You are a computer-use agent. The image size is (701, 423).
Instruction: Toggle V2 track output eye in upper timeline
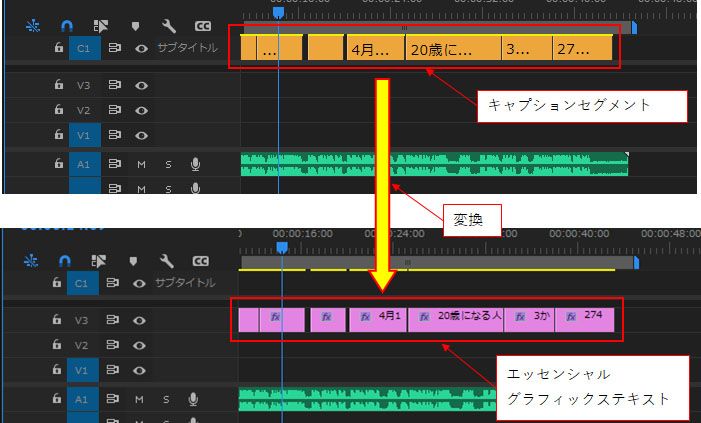click(x=141, y=110)
